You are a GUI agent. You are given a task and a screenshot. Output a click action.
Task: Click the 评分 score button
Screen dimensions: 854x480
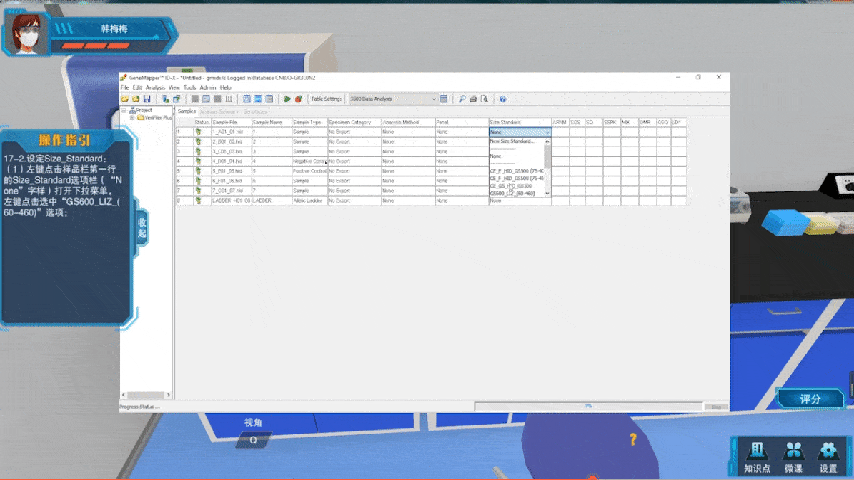[x=810, y=399]
